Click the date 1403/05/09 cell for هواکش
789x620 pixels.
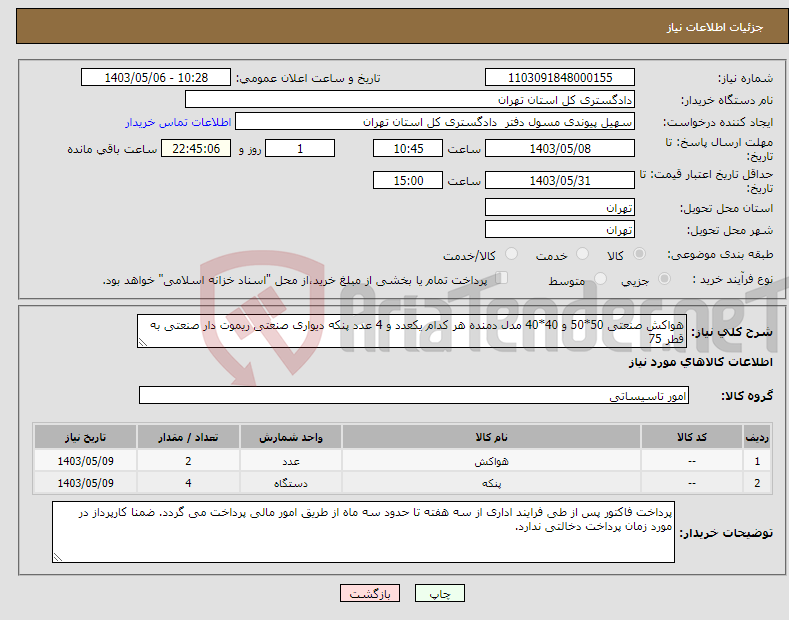pos(86,461)
